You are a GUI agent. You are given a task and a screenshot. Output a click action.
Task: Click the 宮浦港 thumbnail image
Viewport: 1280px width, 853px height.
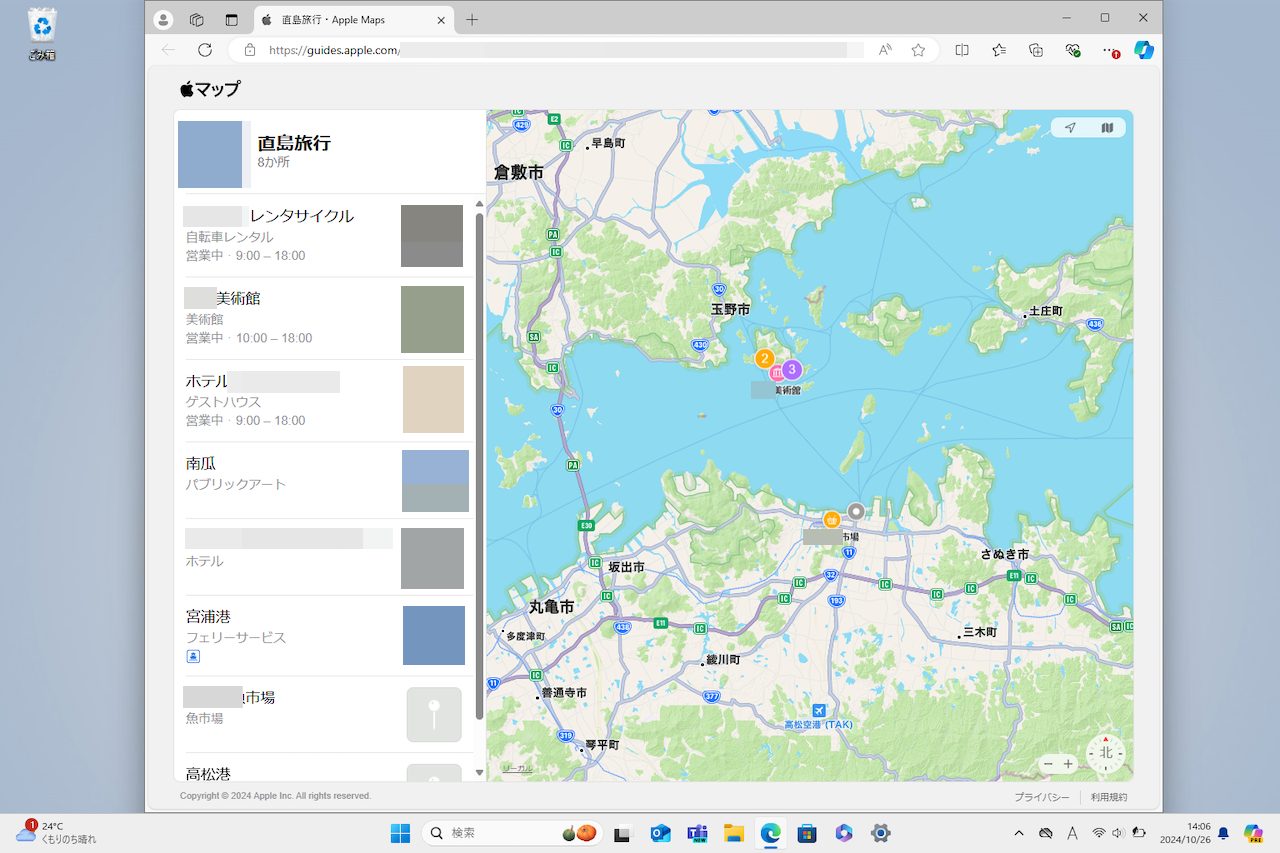434,635
